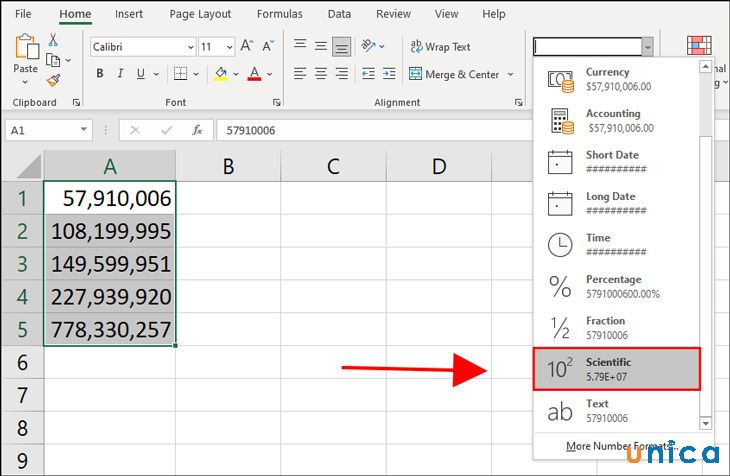Increase font size with large A
Screen dimensions: 730x476
(247, 46)
